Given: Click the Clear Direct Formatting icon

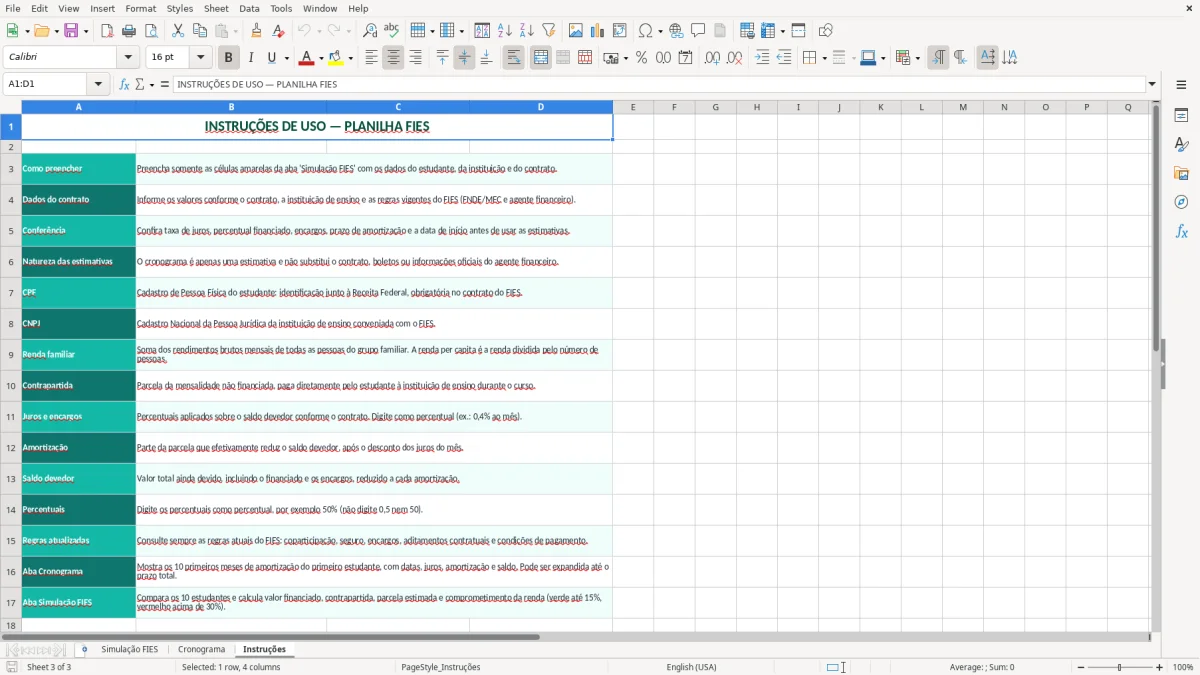Looking at the screenshot, I should click(x=279, y=31).
